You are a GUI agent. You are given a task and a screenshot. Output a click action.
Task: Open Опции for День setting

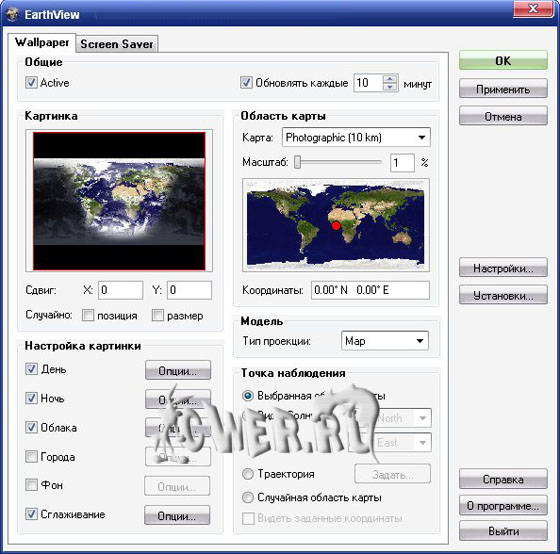point(178,371)
